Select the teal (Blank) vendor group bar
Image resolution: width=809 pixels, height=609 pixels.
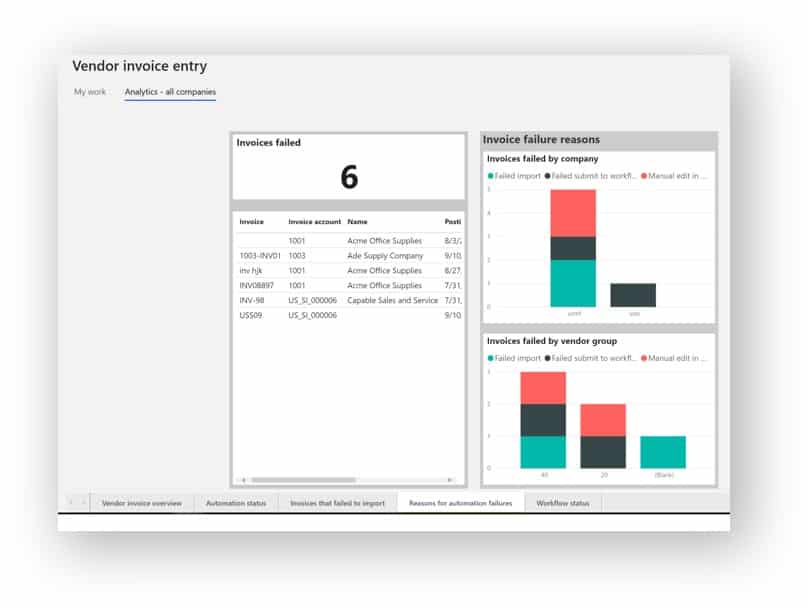tap(663, 452)
